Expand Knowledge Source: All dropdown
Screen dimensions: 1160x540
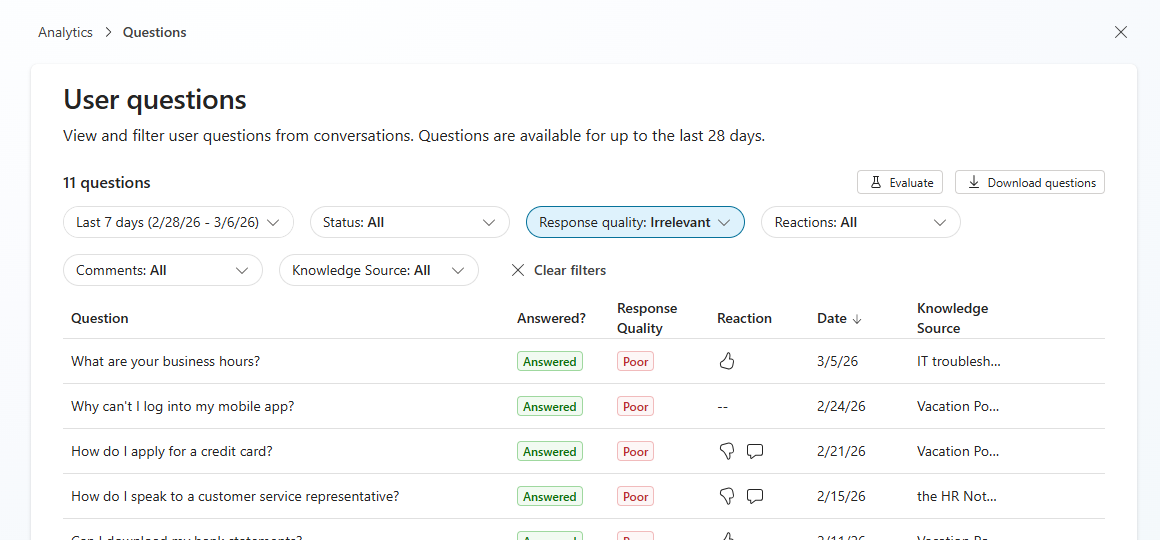pos(379,270)
